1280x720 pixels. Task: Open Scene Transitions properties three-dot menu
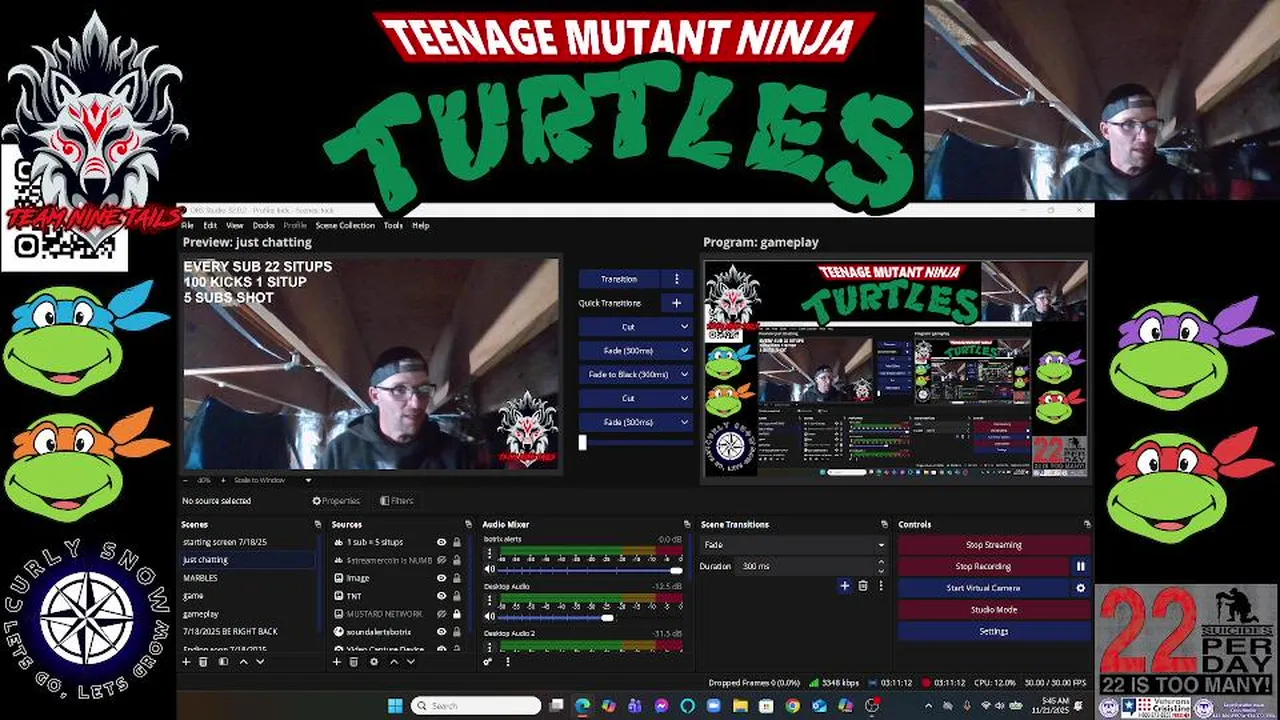pyautogui.click(x=881, y=586)
